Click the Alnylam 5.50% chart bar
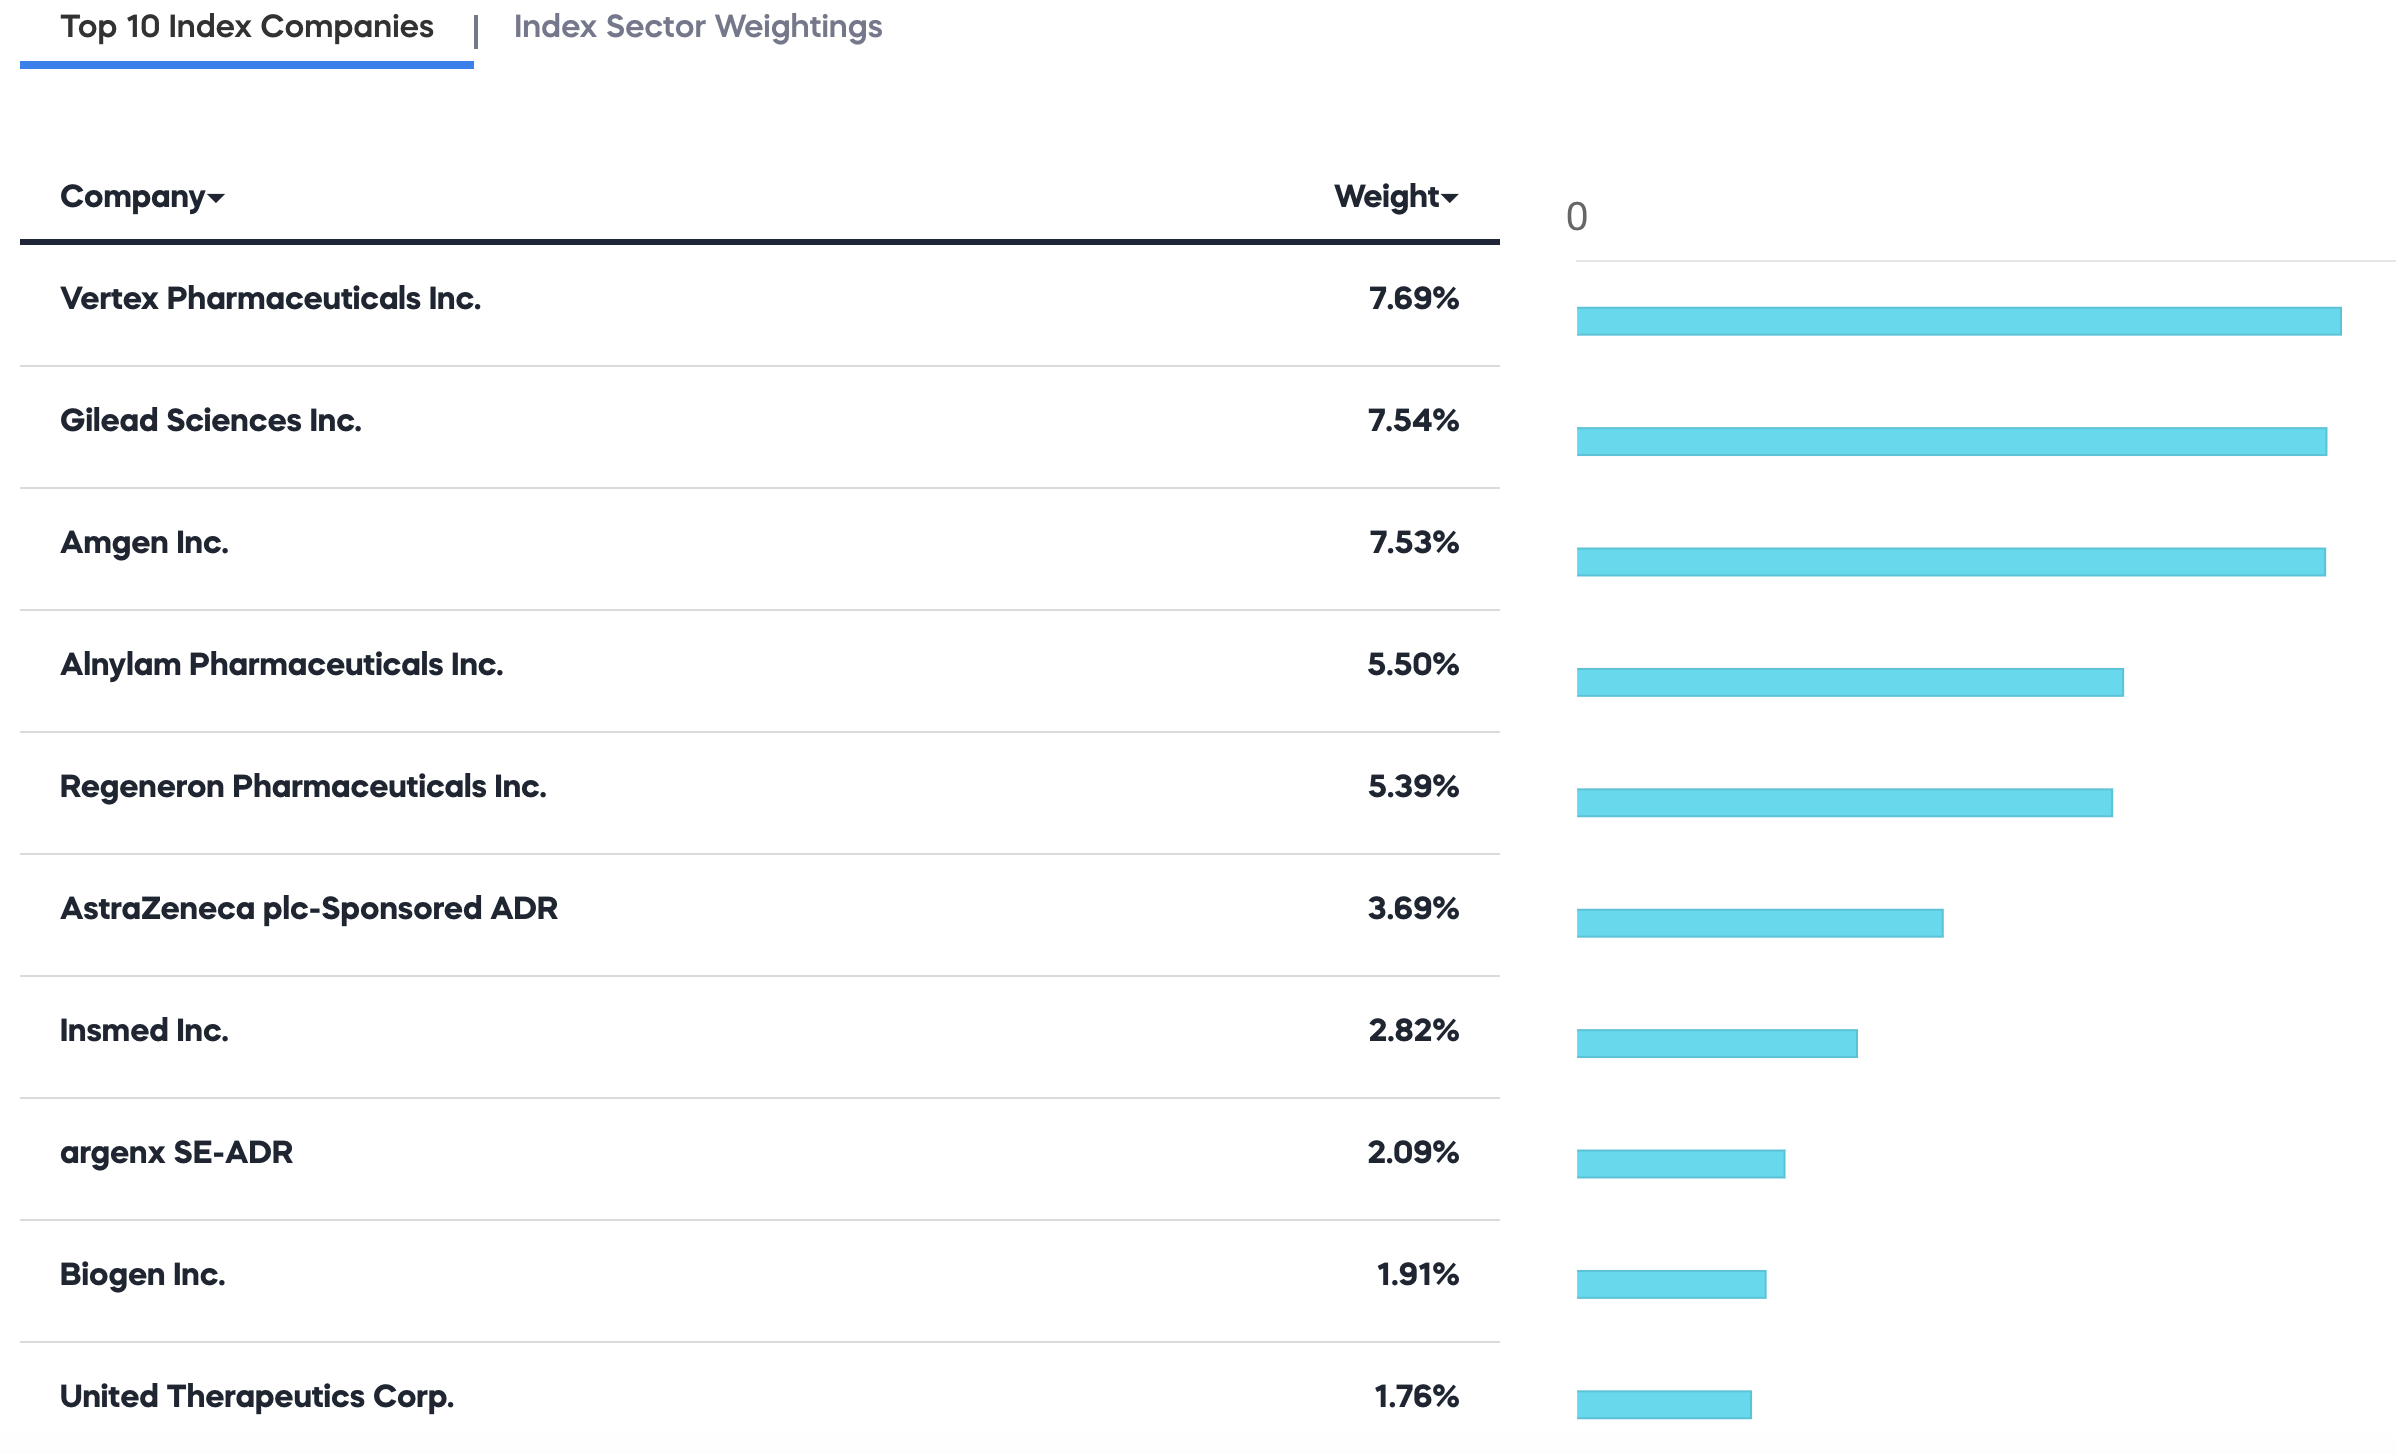 [x=1849, y=682]
